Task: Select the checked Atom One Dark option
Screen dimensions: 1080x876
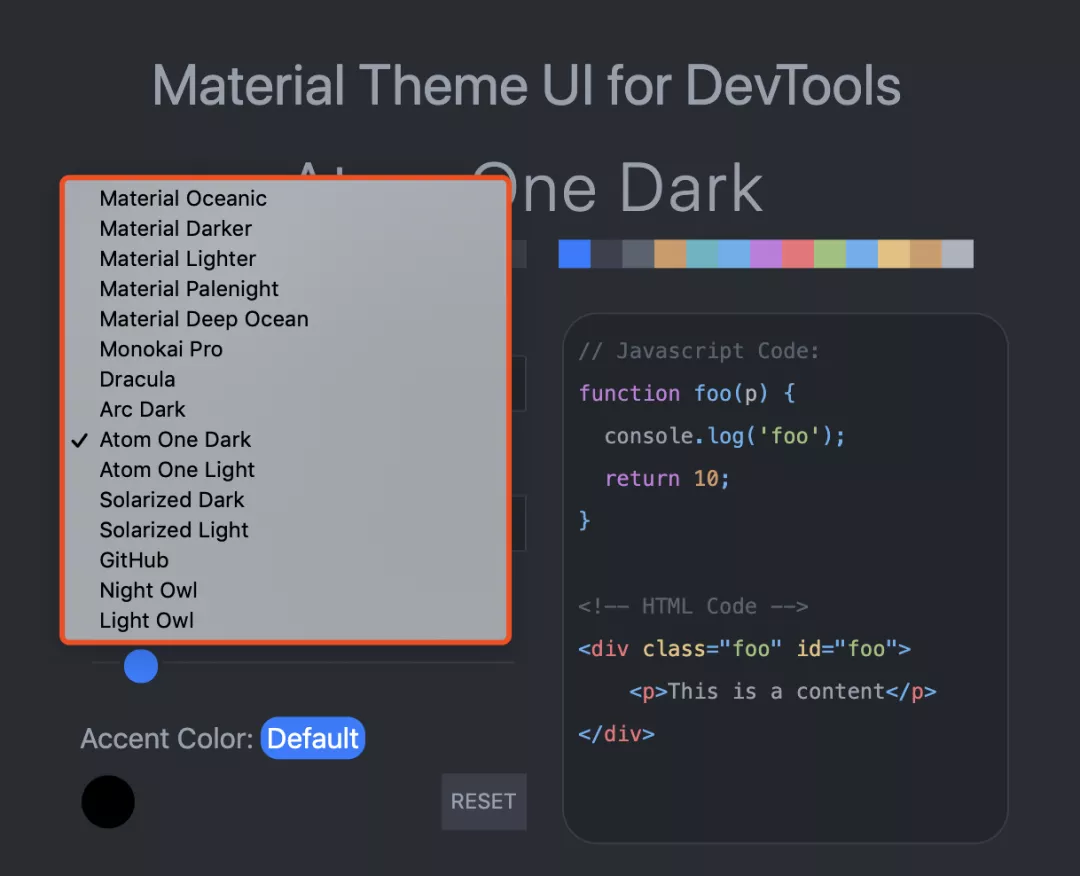Action: [286, 439]
